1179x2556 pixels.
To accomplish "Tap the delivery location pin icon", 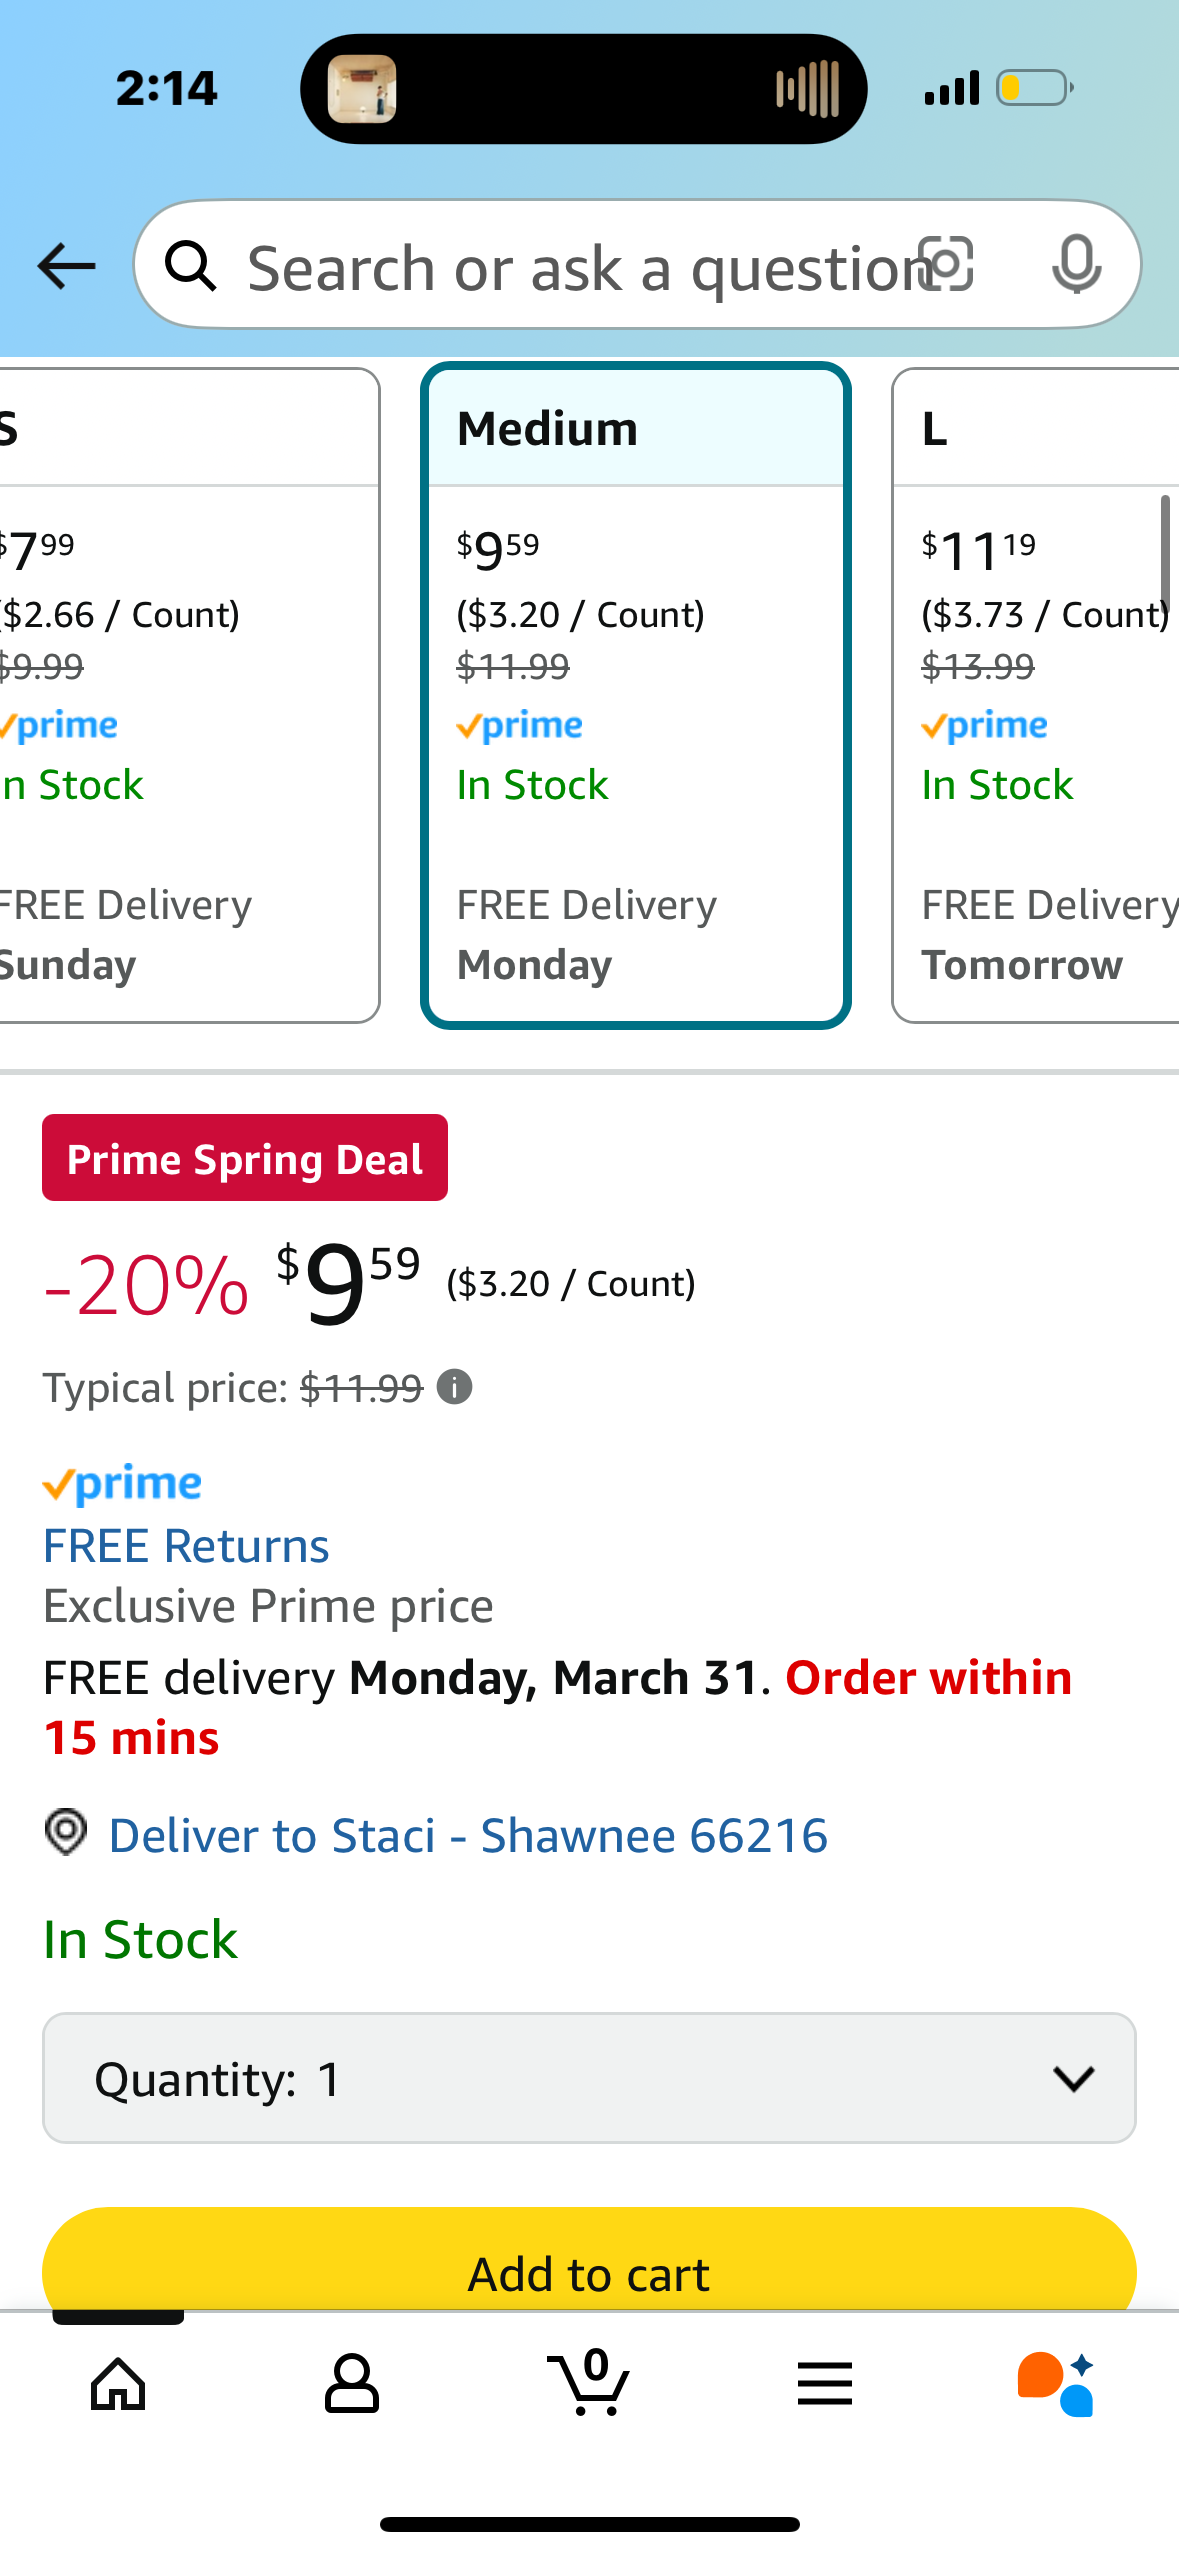I will click(x=66, y=1832).
